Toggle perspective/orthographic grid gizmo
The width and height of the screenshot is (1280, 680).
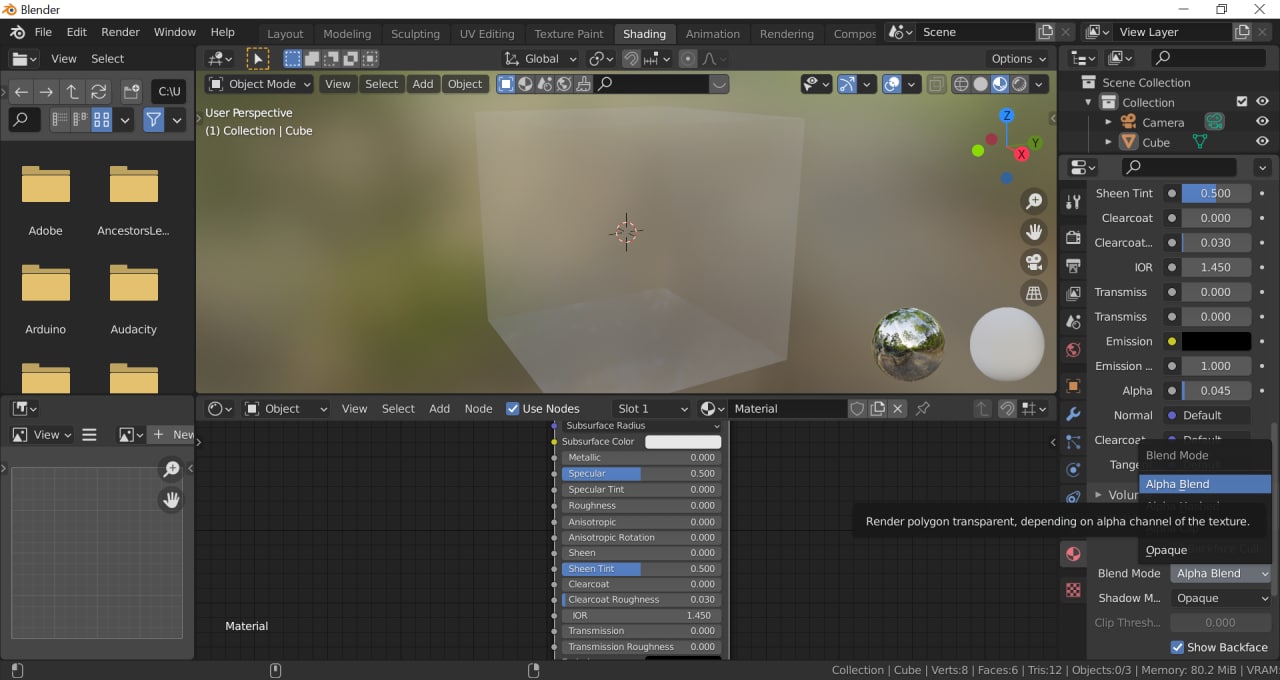[x=1034, y=293]
